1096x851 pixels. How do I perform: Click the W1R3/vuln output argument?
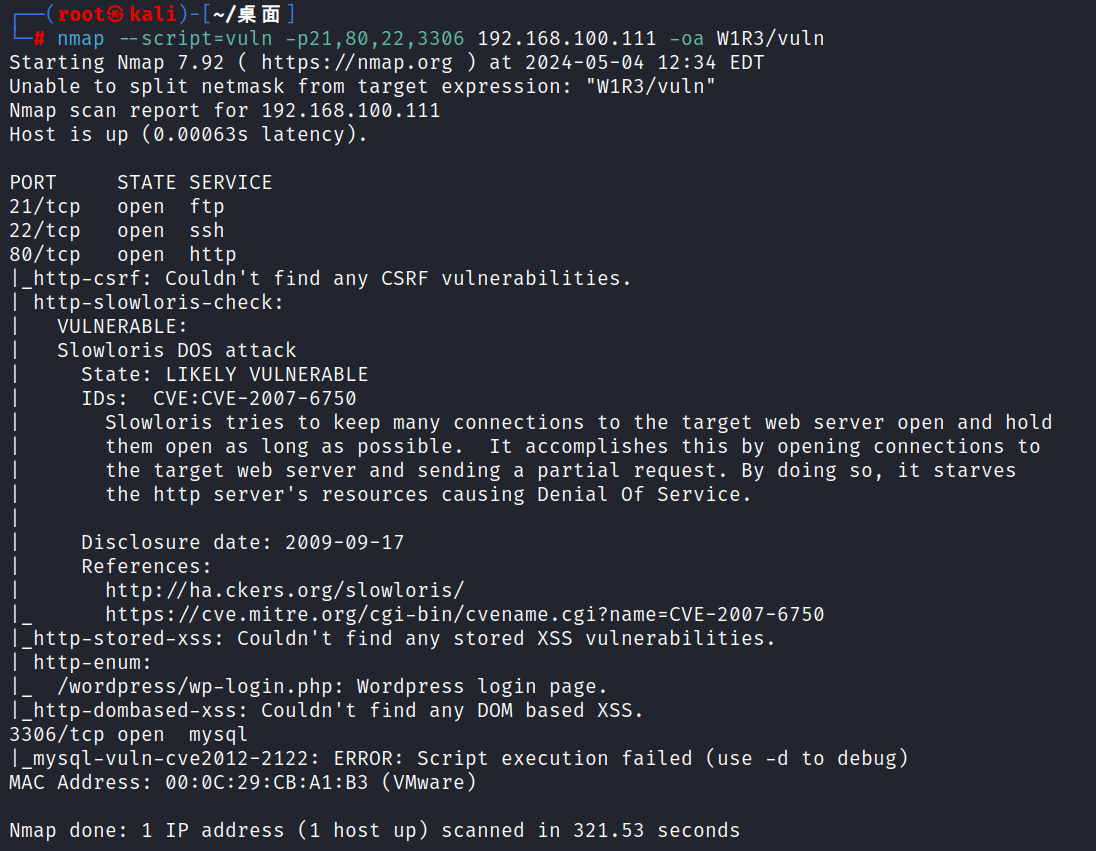(770, 39)
